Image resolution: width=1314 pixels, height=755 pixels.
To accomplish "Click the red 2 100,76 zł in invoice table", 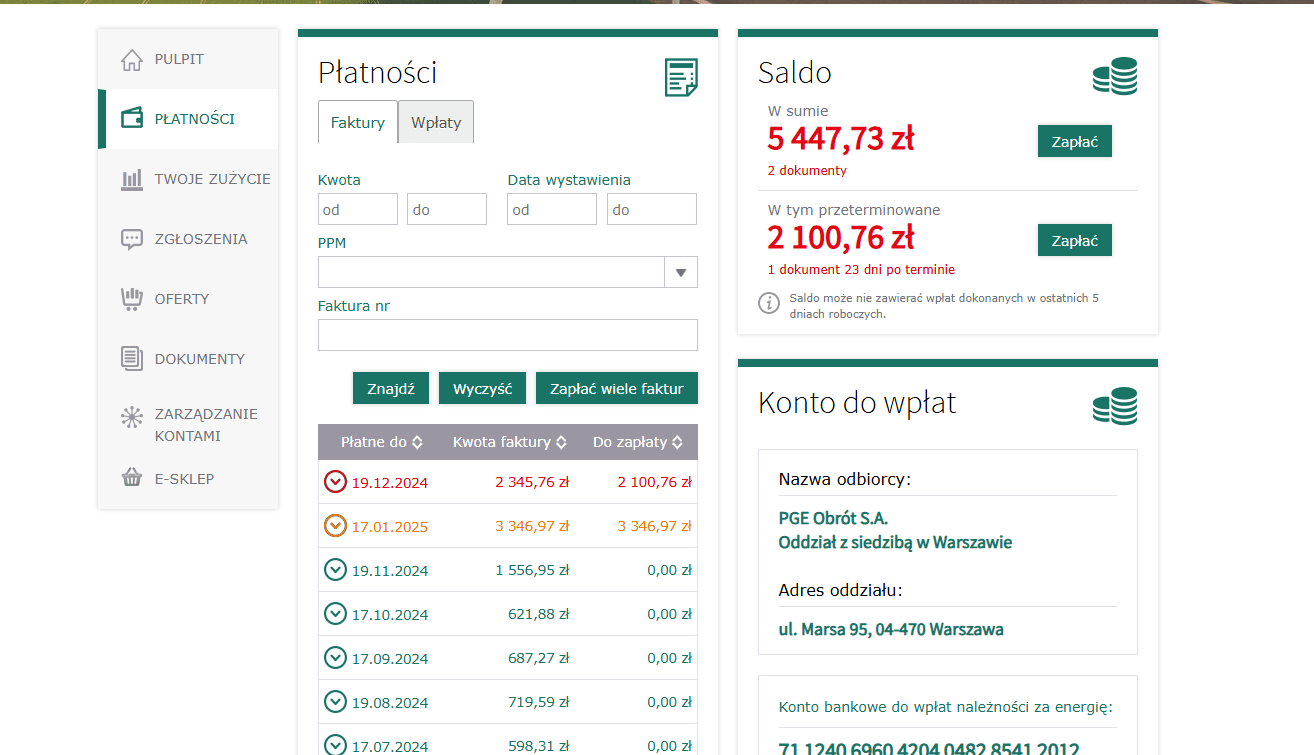I will pyautogui.click(x=654, y=482).
